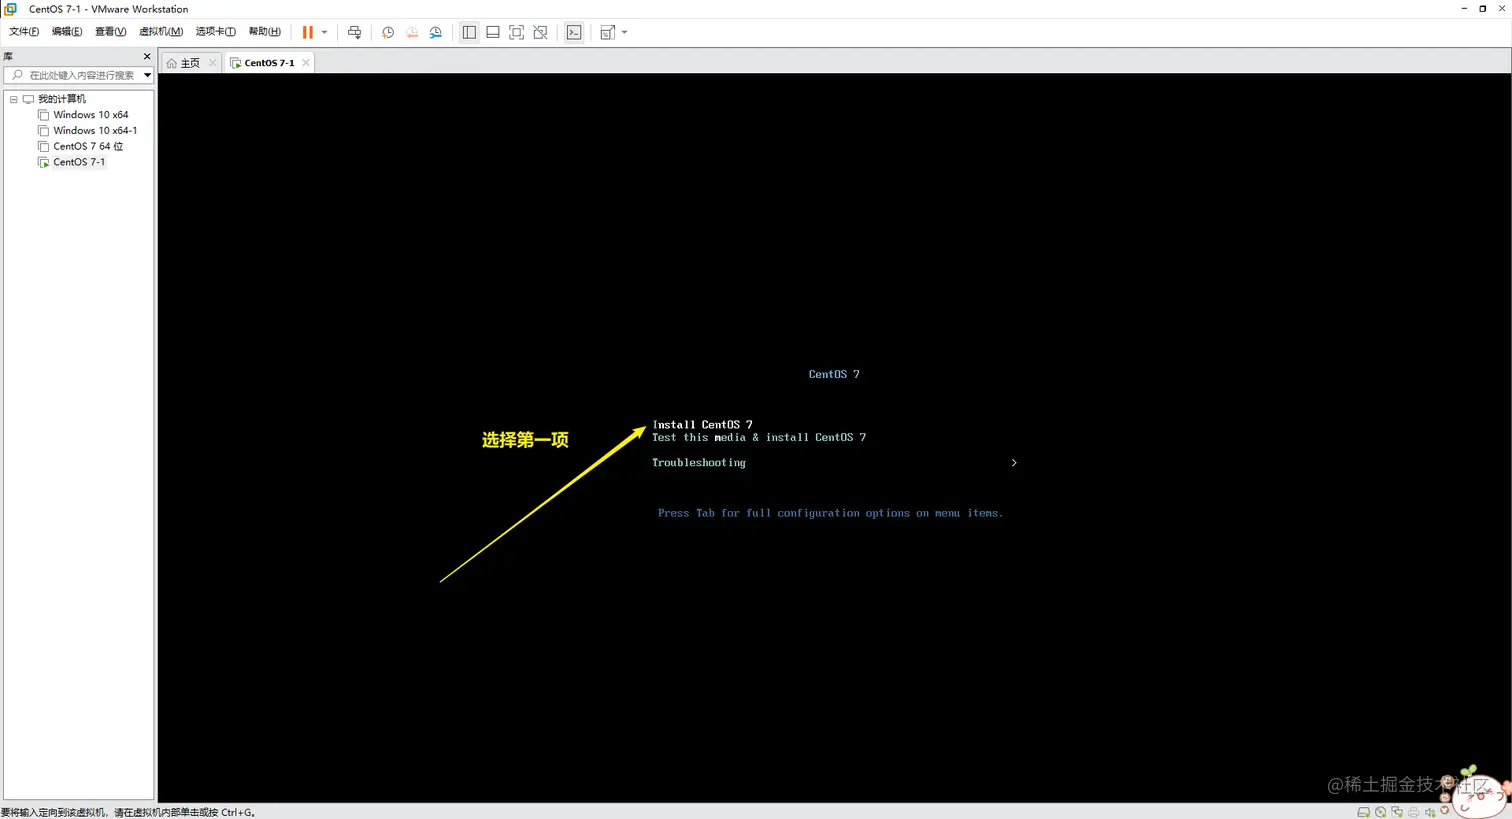Select the Troubleshooting boot entry

pos(699,463)
